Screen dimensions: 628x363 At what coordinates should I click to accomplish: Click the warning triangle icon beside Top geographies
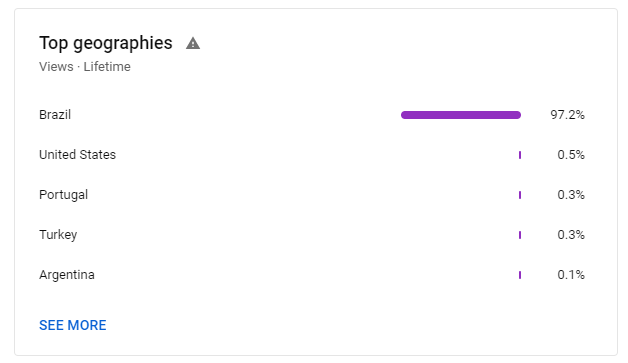pyautogui.click(x=193, y=43)
